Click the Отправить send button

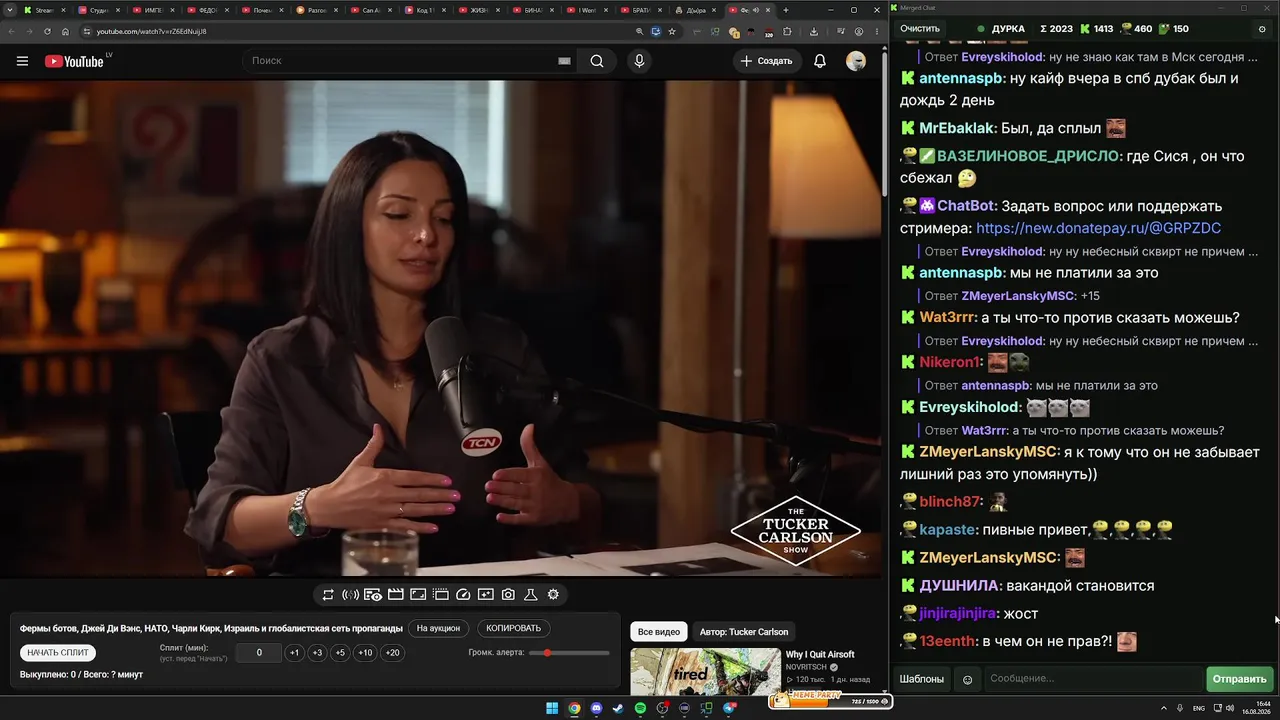point(1239,680)
